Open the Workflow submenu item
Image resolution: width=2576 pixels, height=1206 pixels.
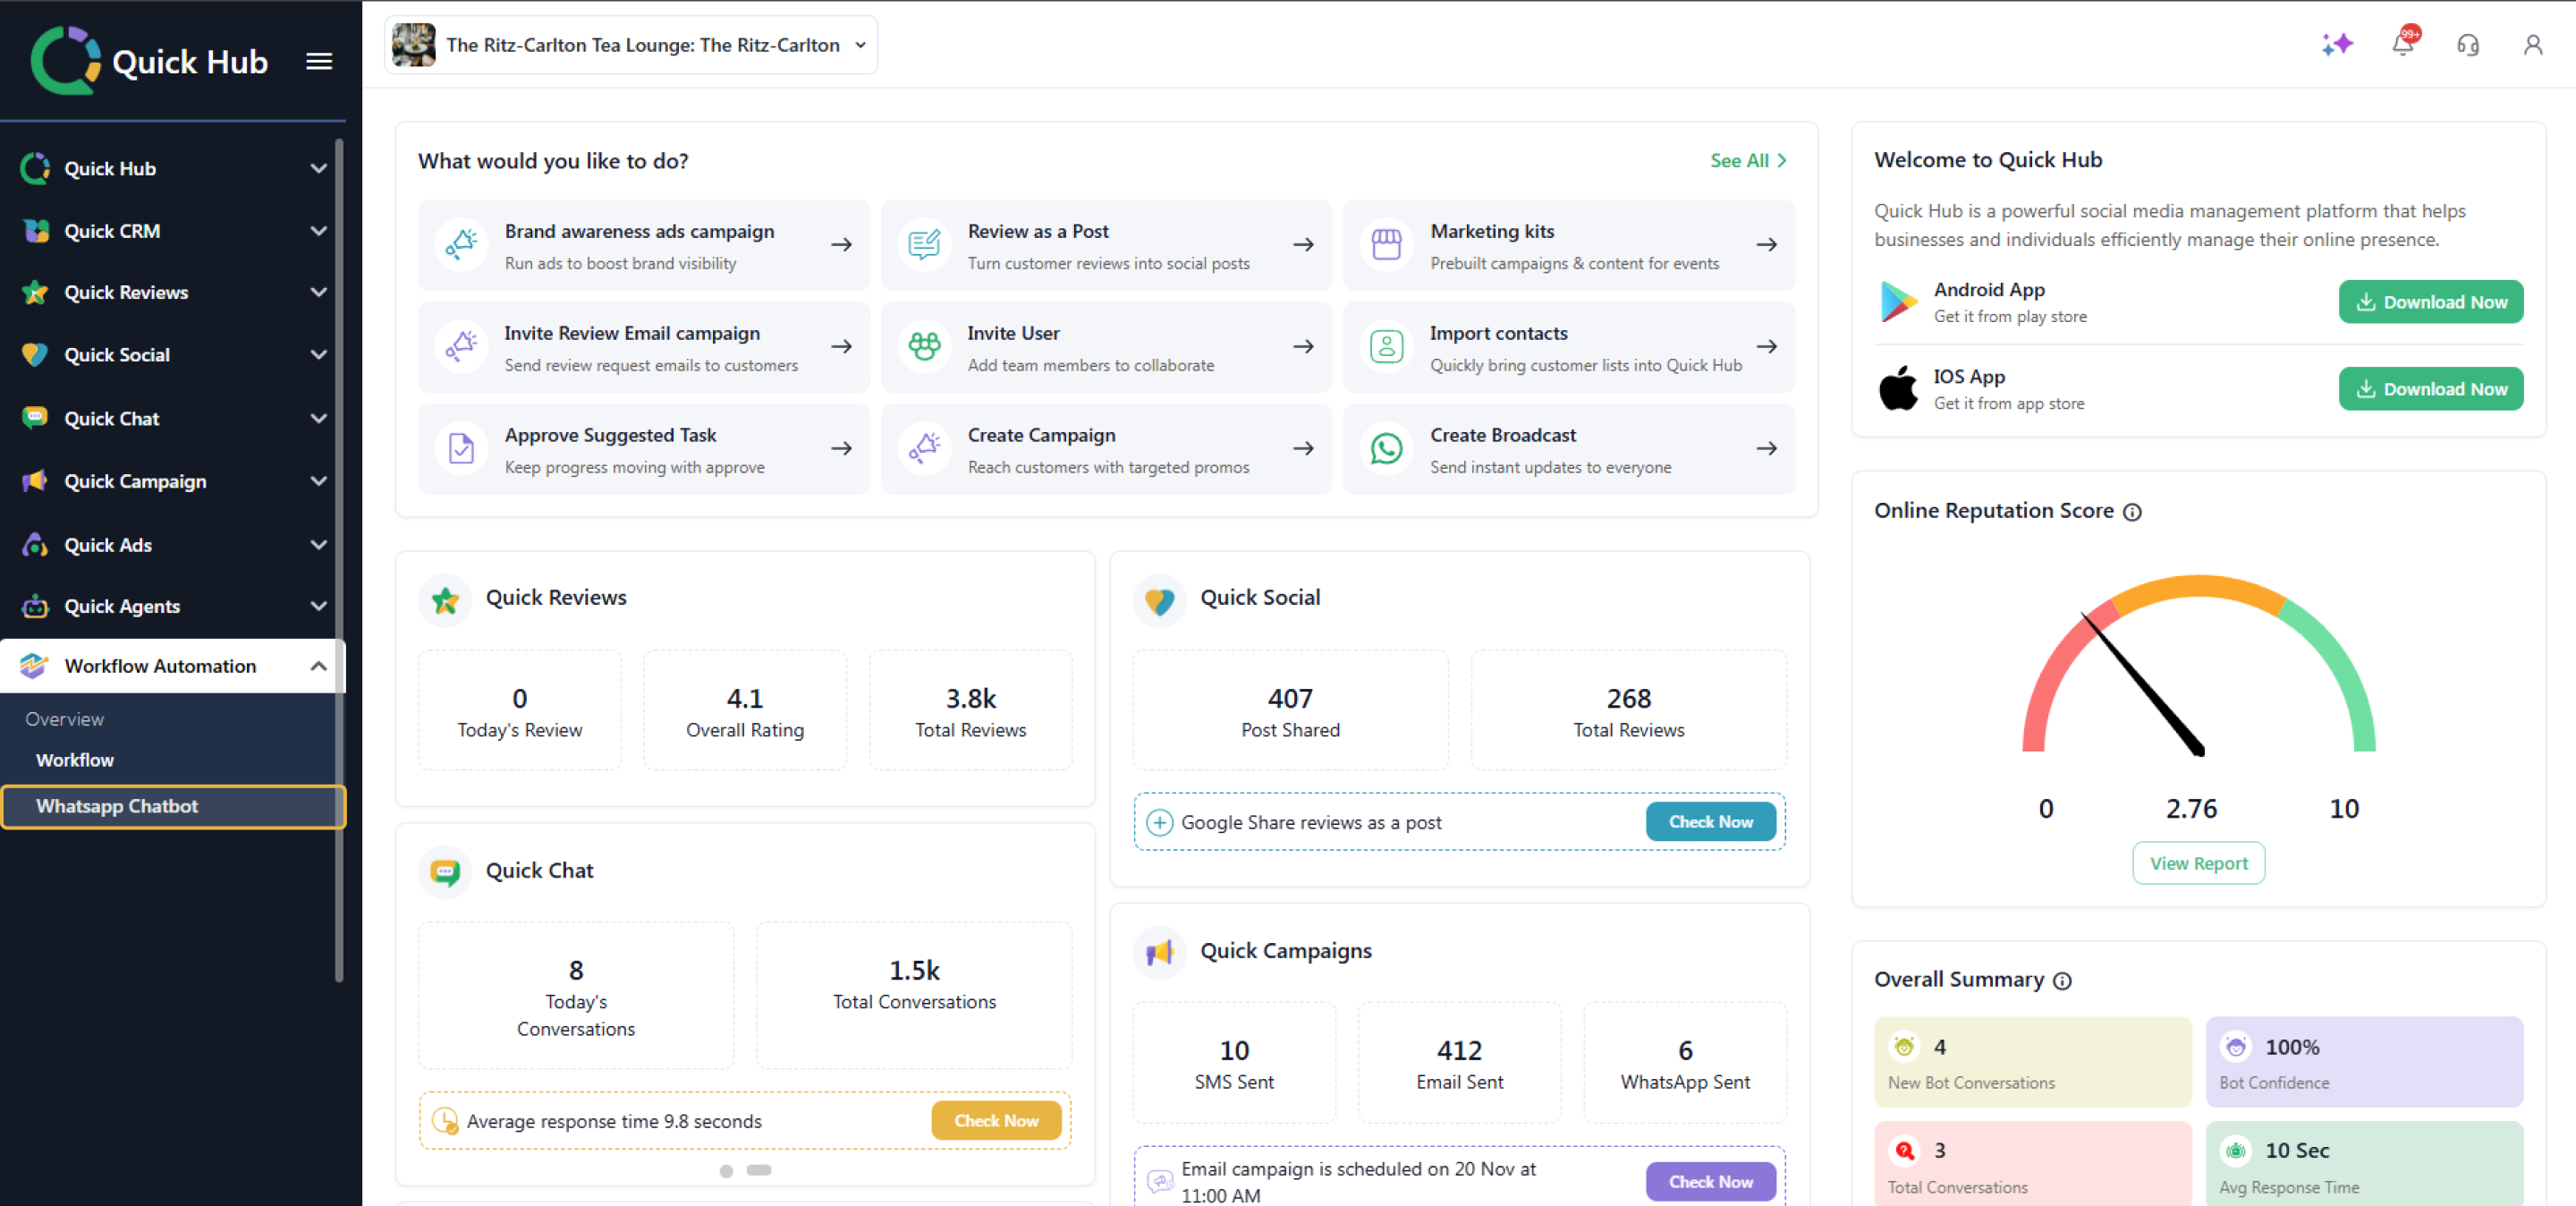[75, 760]
